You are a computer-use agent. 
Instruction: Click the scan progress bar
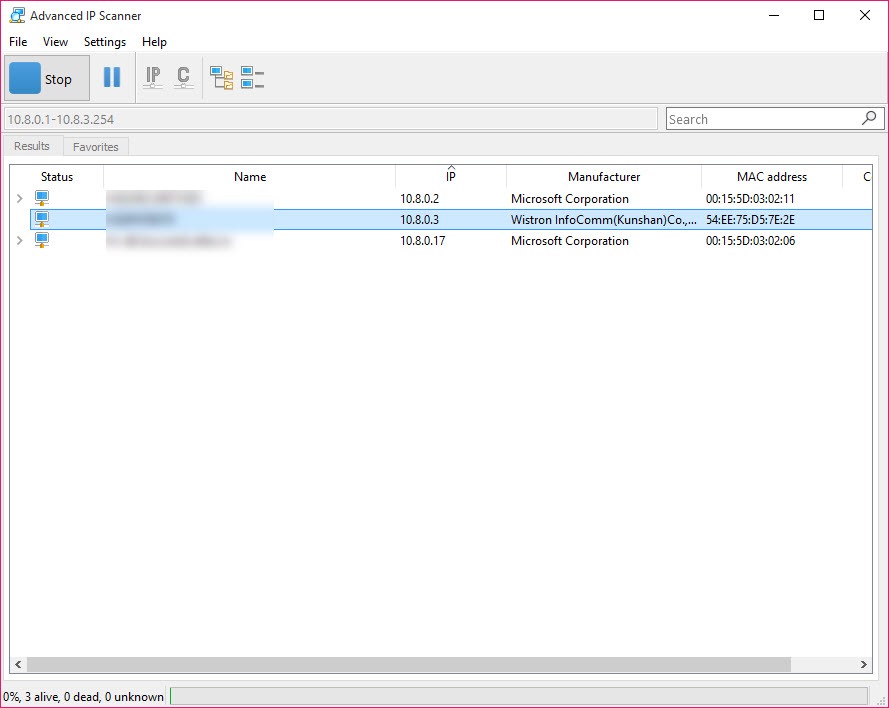(519, 696)
